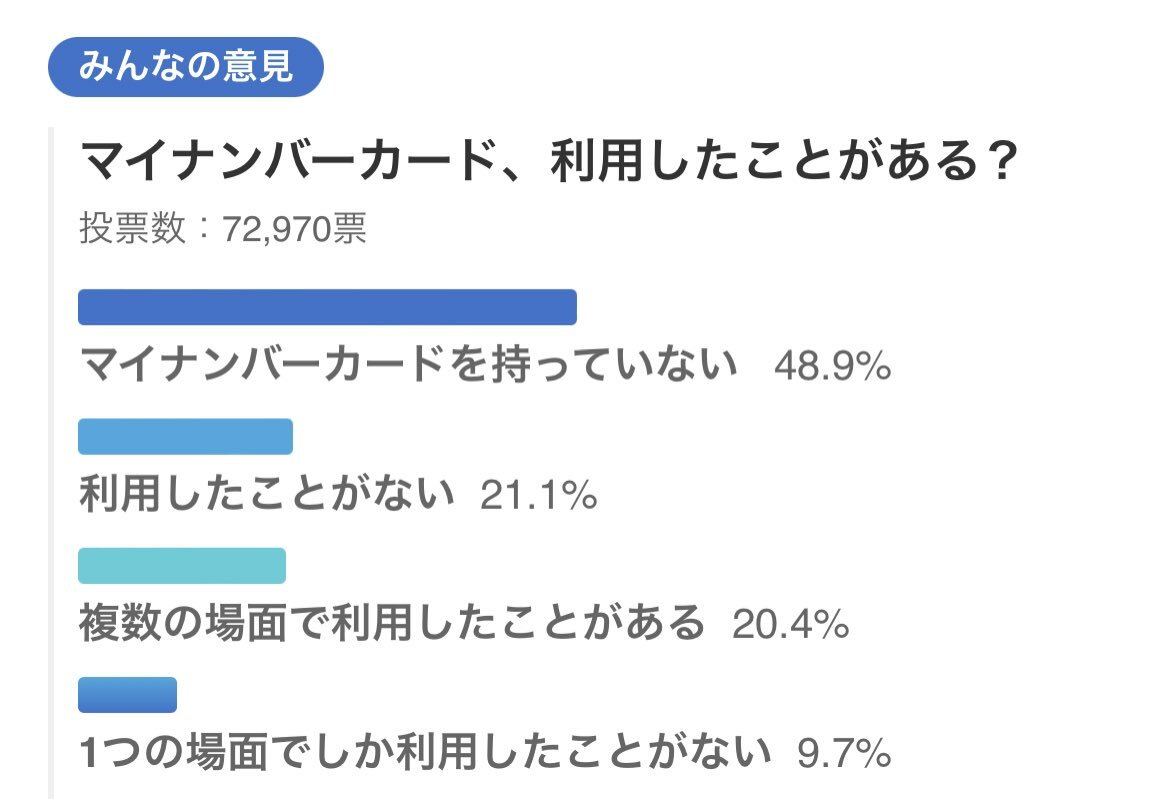Click the light blue 21.1% result bar
1170x799 pixels.
click(x=186, y=436)
